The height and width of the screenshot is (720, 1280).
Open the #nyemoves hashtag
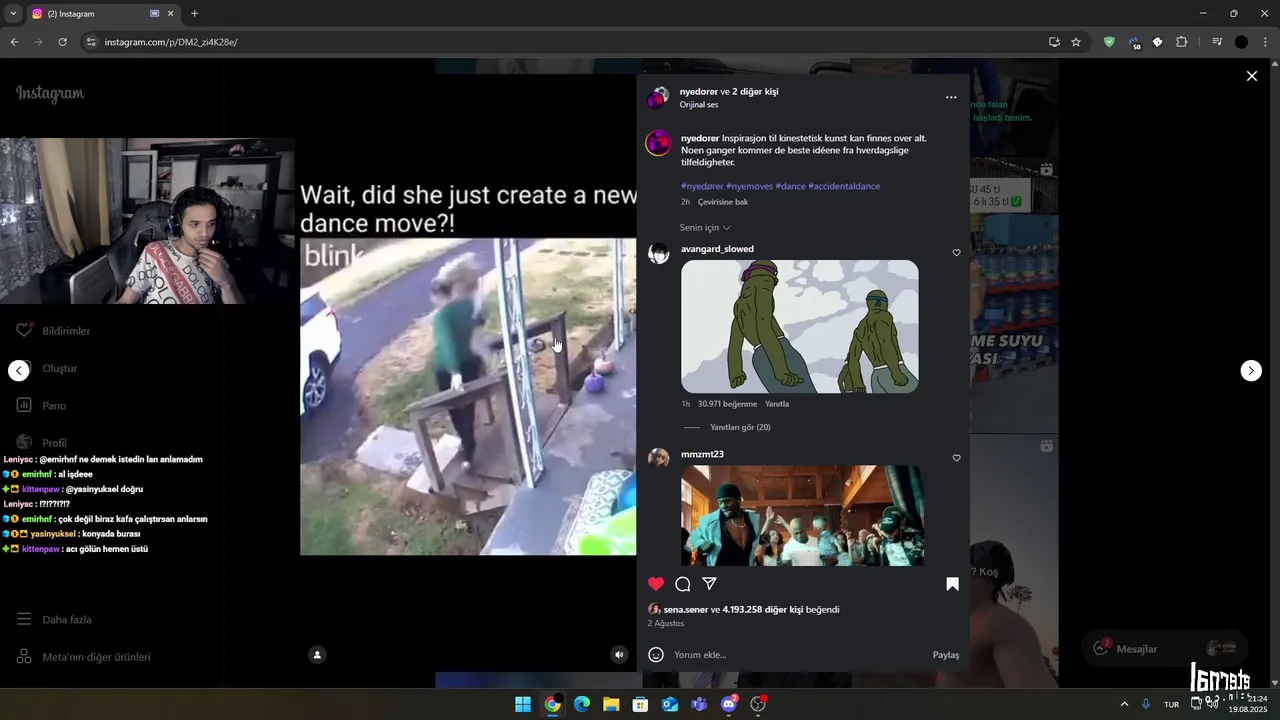tap(749, 186)
